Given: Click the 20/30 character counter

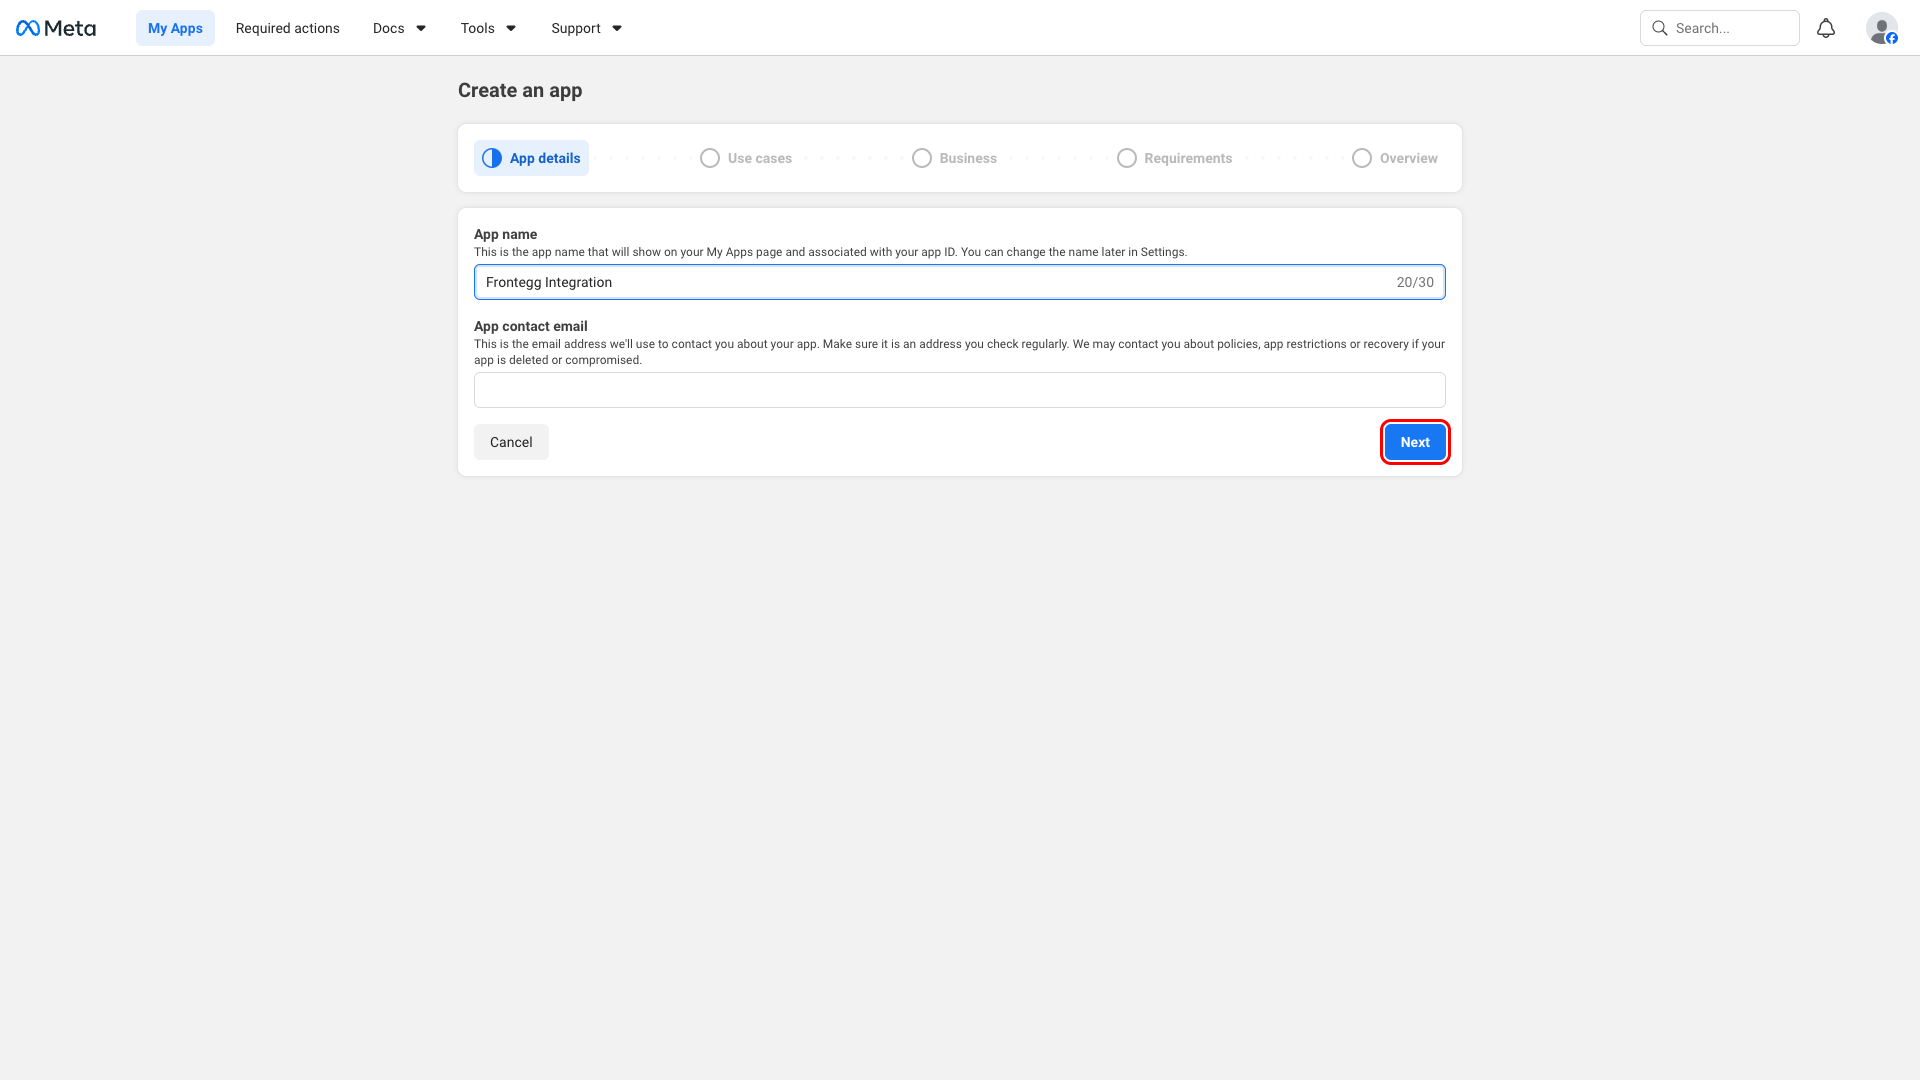Looking at the screenshot, I should point(1415,282).
